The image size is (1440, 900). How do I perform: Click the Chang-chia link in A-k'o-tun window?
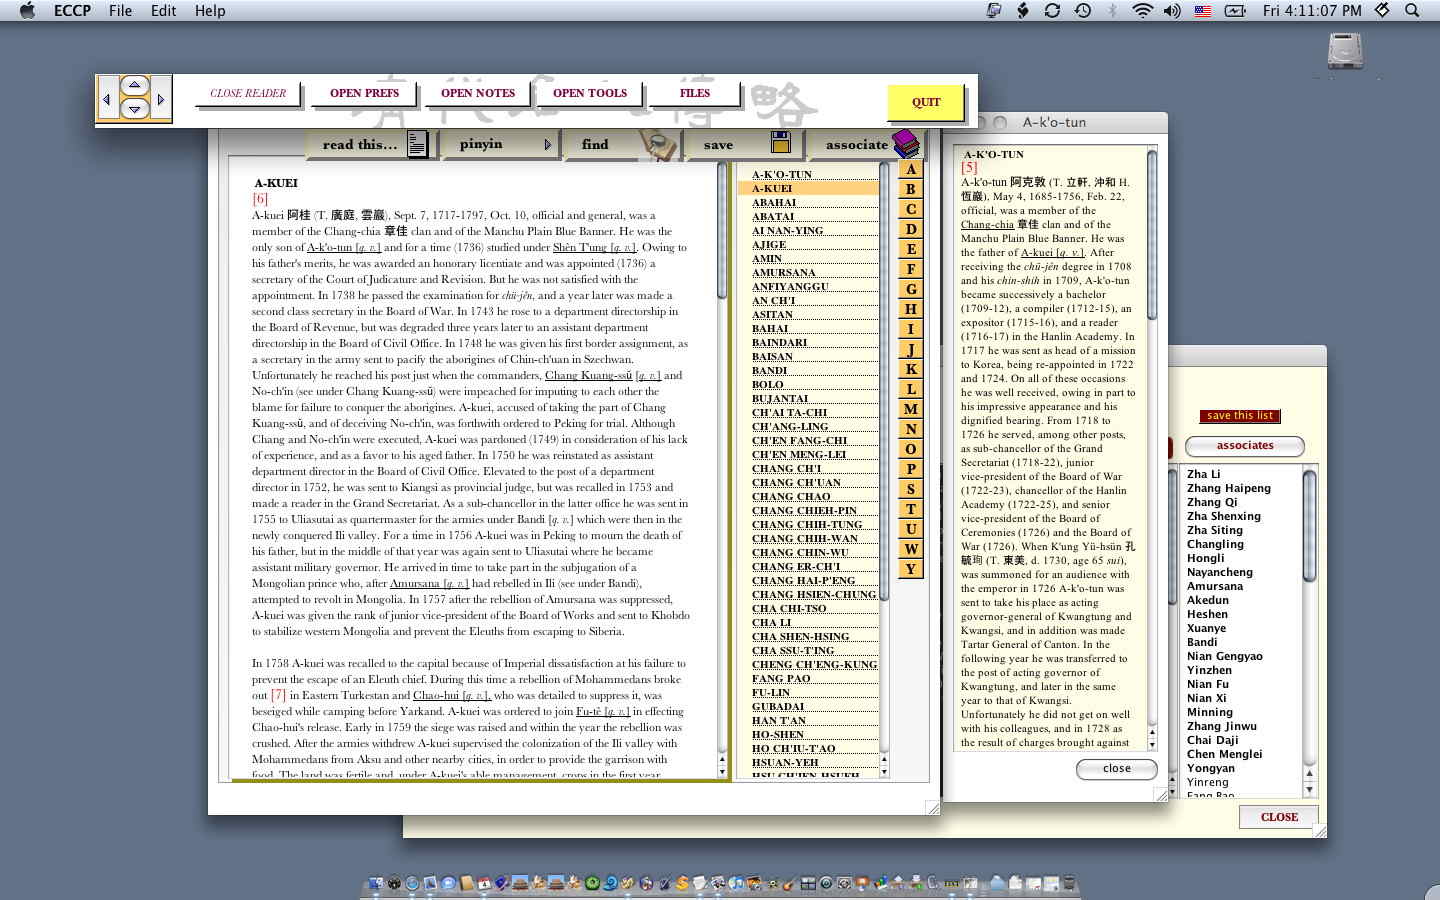[987, 224]
